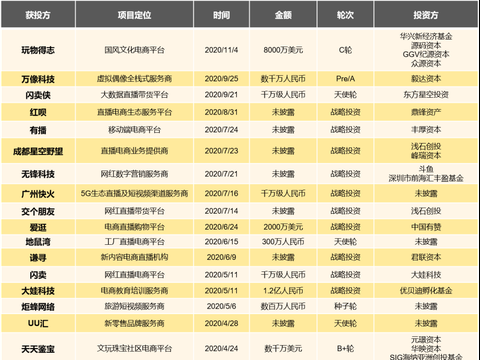480x360 pixels.
Task: Select the 谦寻 company cell
Action: point(38,257)
